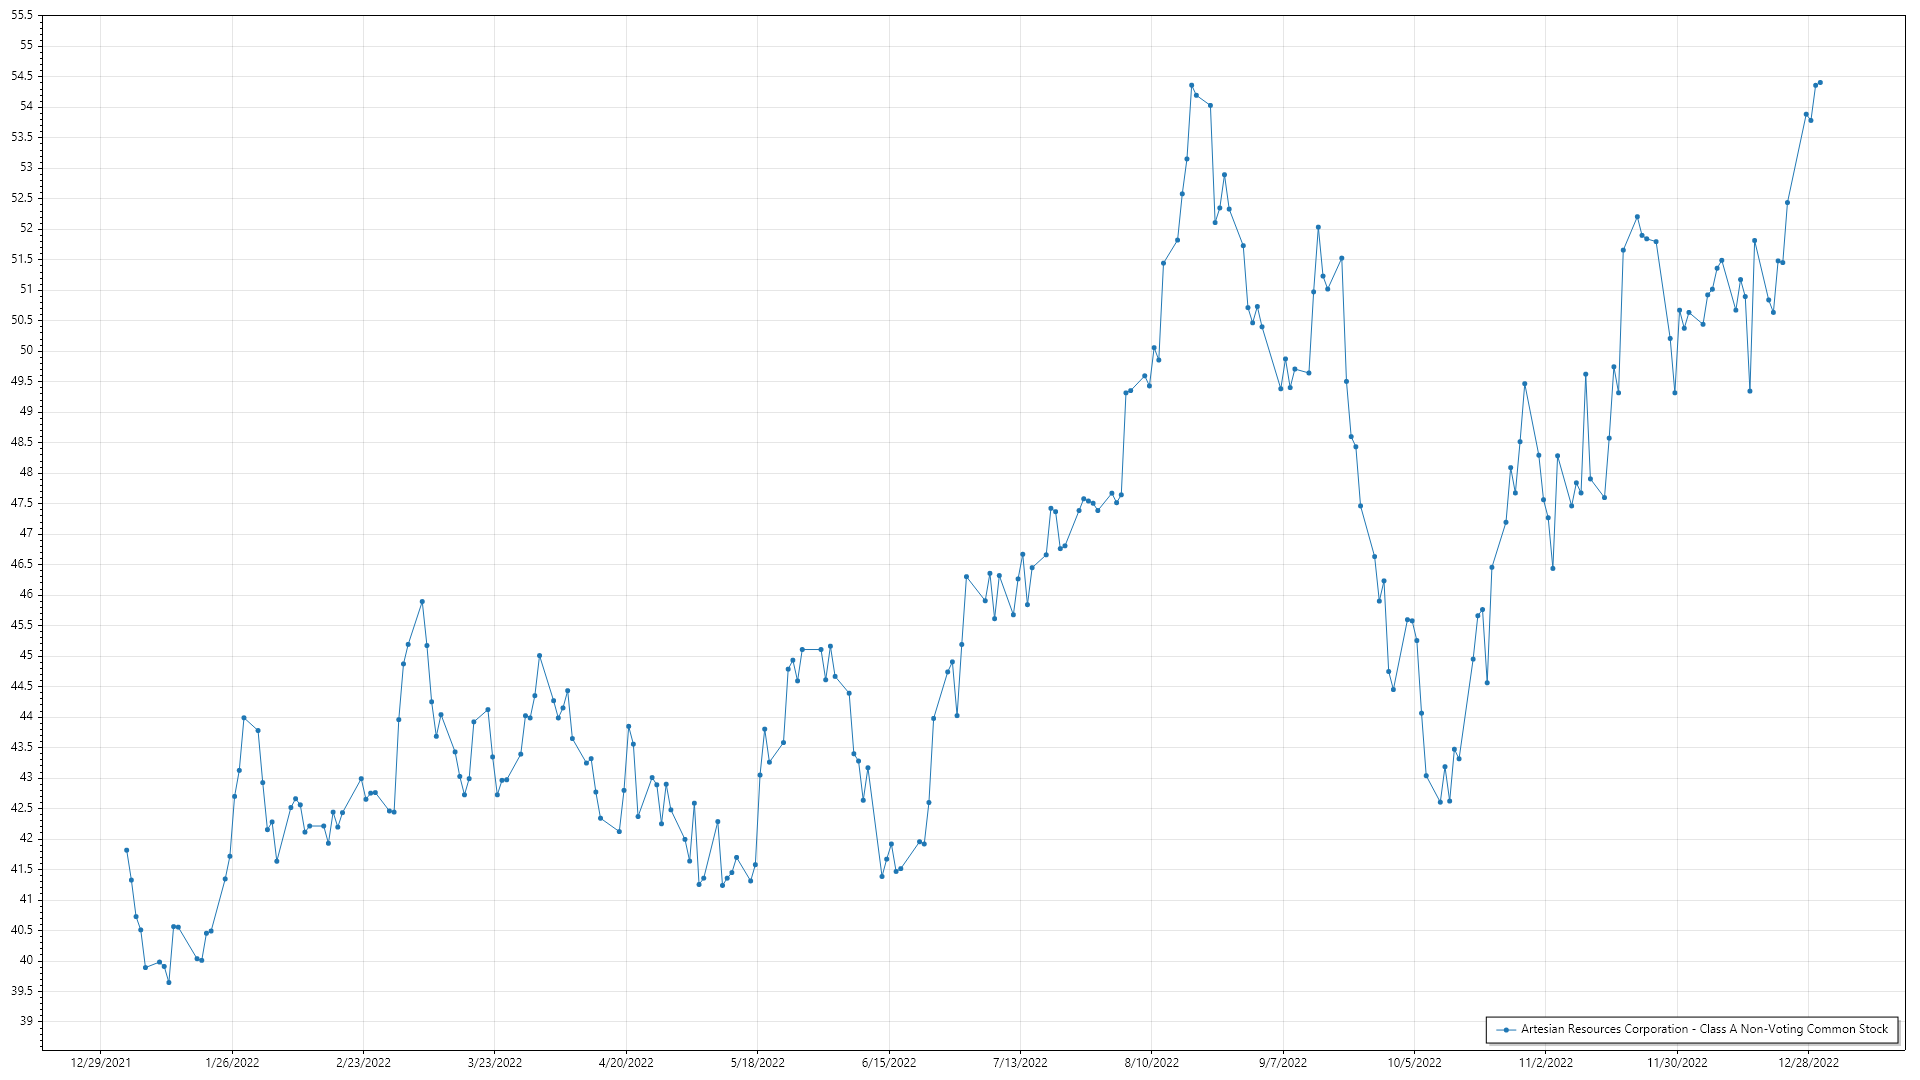Viewport: 1920px width, 1080px height.
Task: Select the final data point at far right
Action: pos(1820,83)
